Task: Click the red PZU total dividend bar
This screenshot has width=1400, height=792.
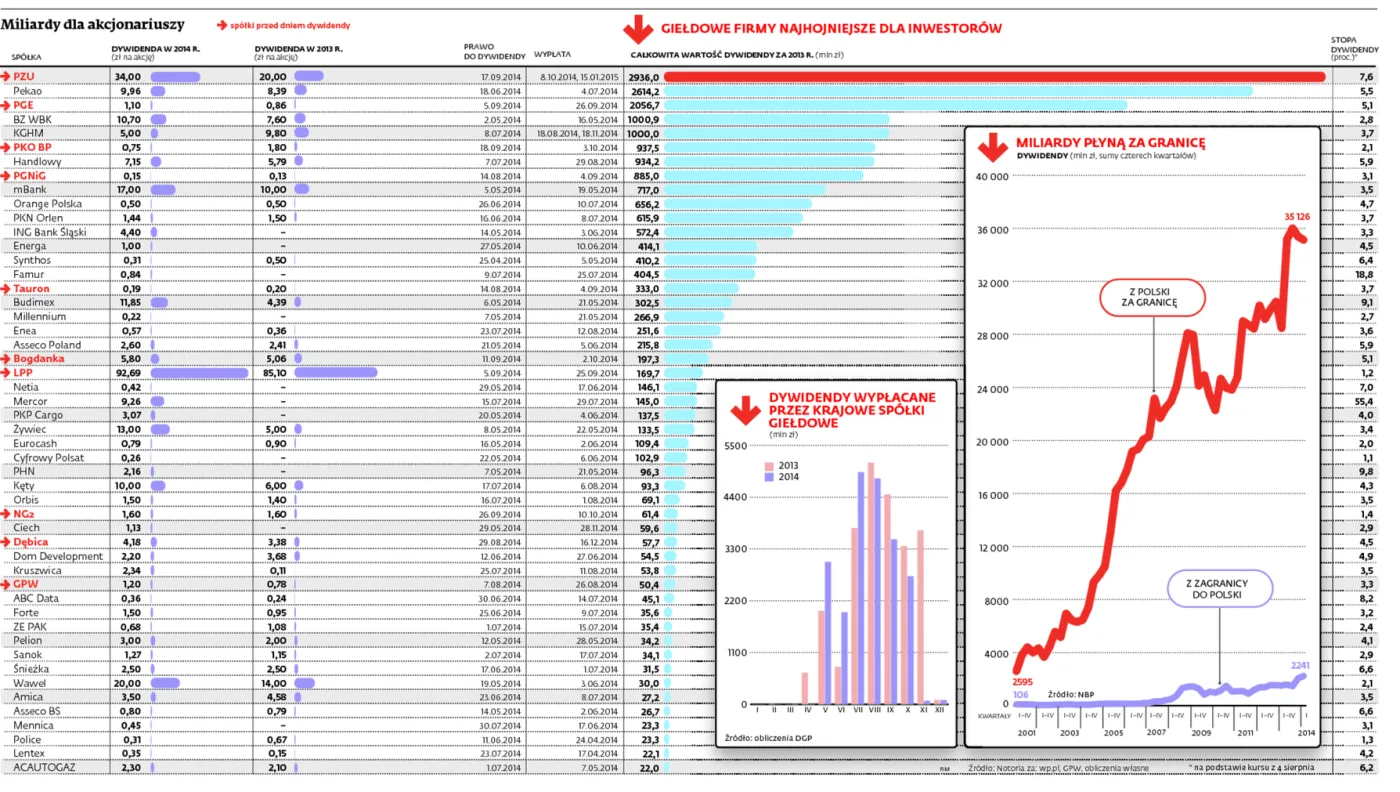Action: [x=995, y=77]
